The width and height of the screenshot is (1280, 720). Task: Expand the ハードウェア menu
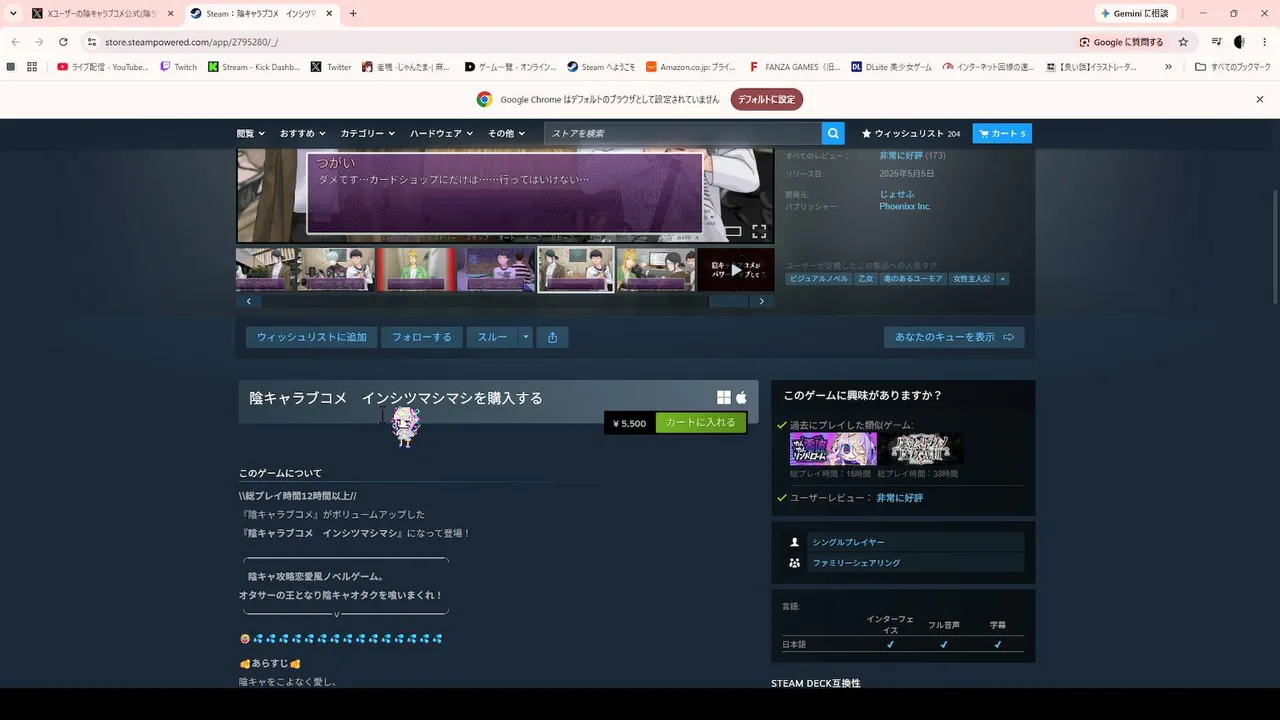pyautogui.click(x=441, y=133)
